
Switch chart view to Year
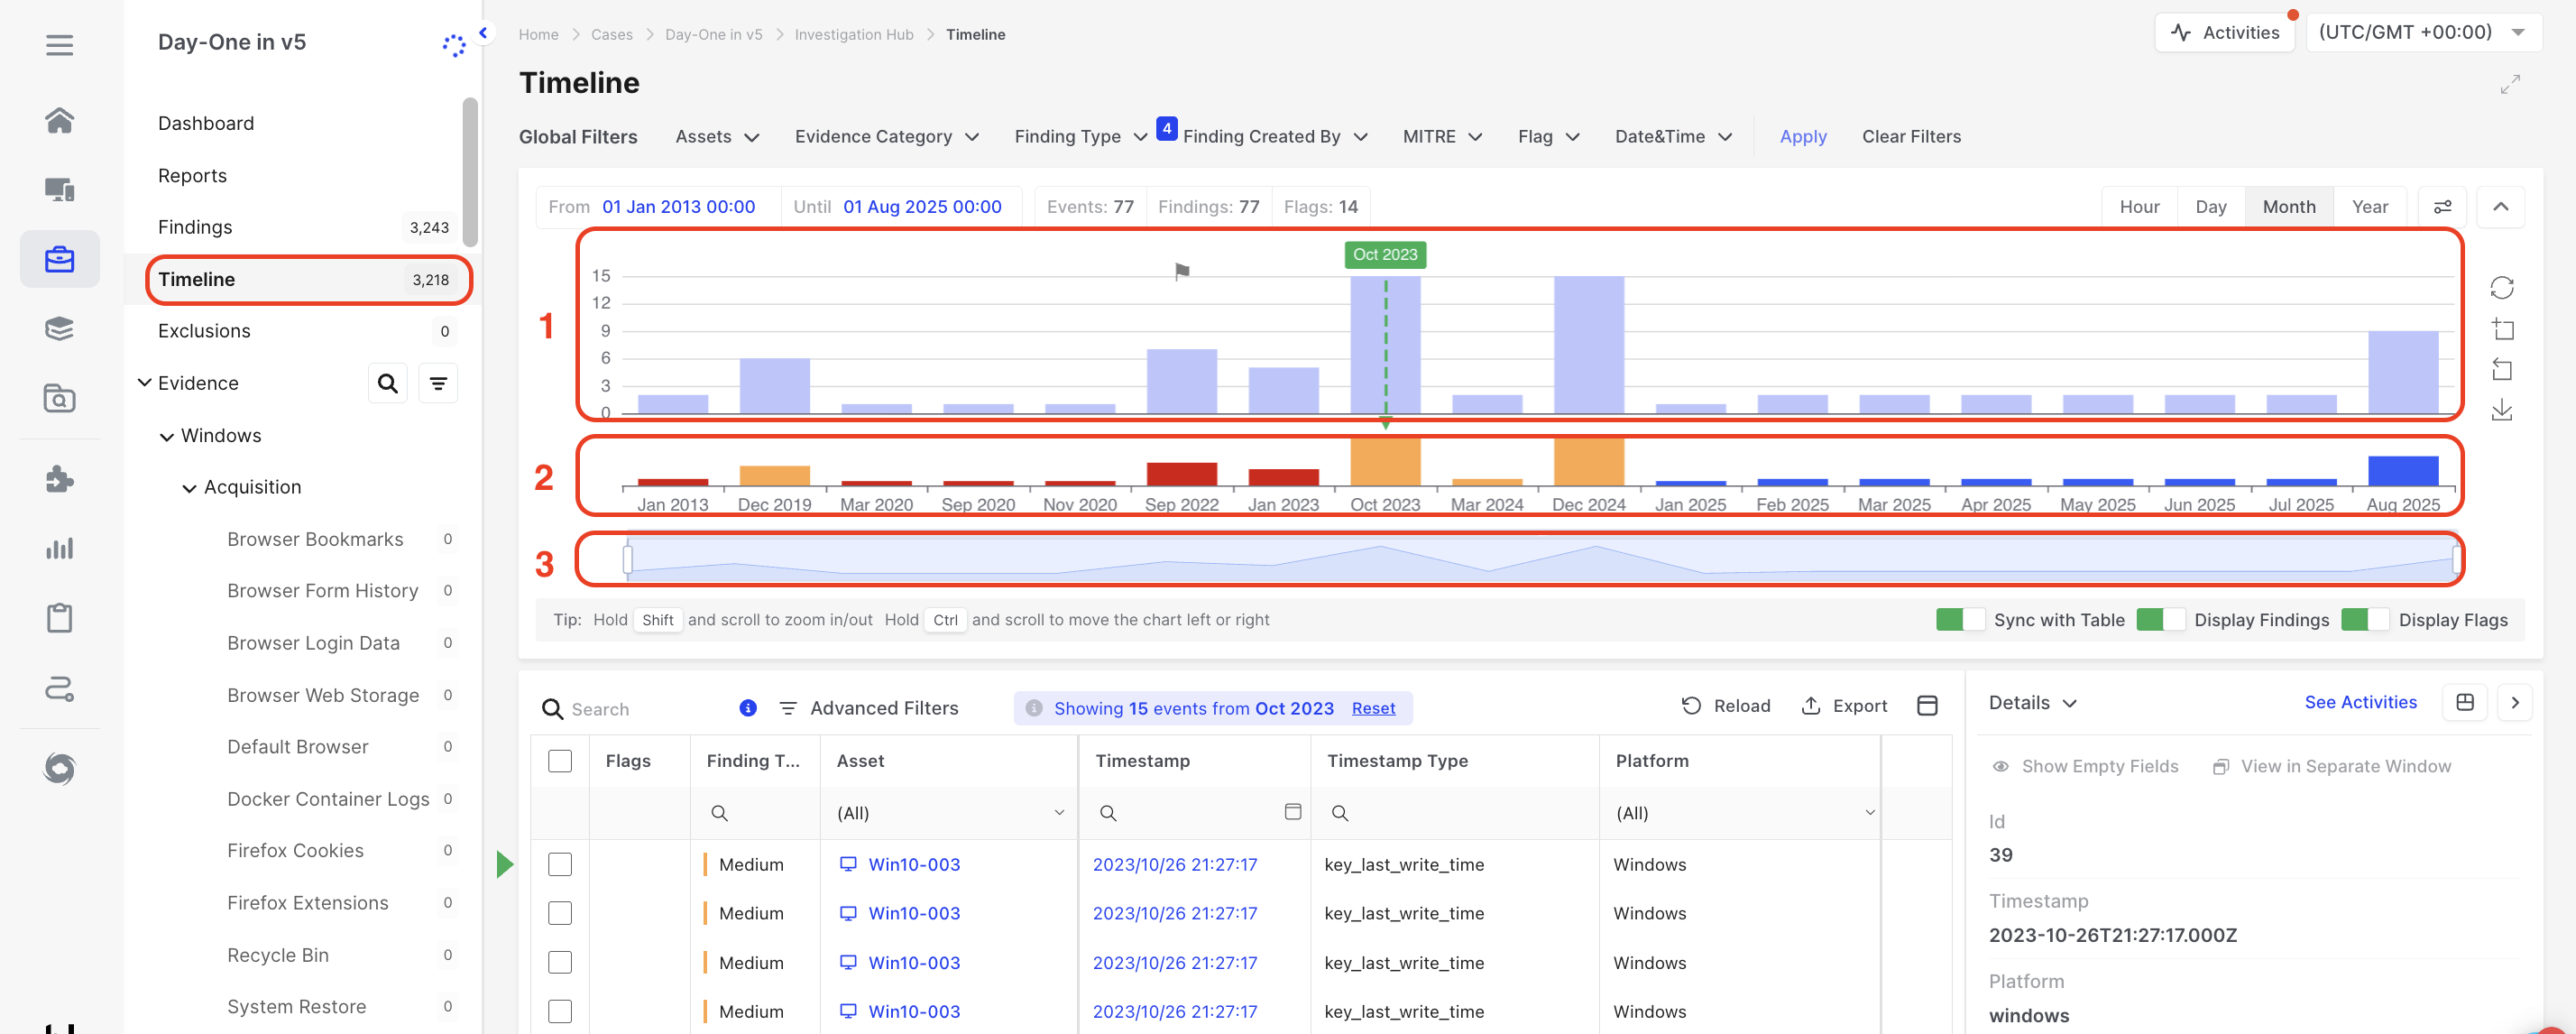(x=2369, y=207)
